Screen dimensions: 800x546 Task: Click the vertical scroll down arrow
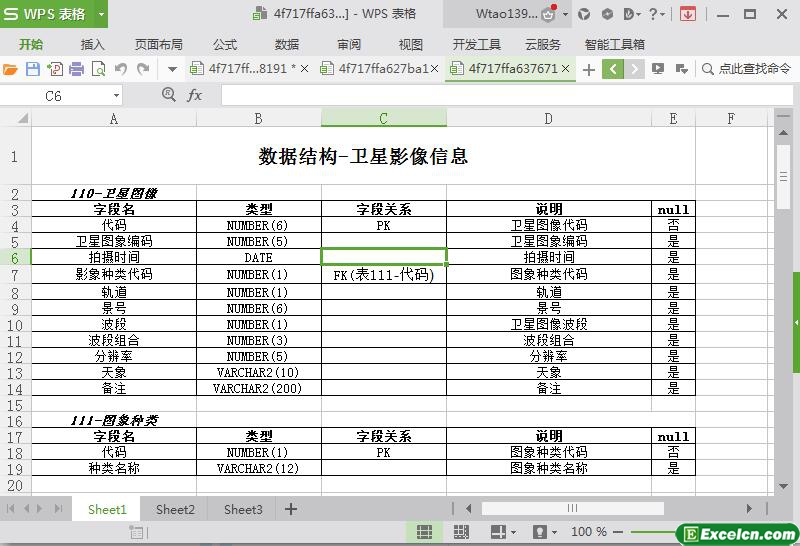click(x=783, y=486)
